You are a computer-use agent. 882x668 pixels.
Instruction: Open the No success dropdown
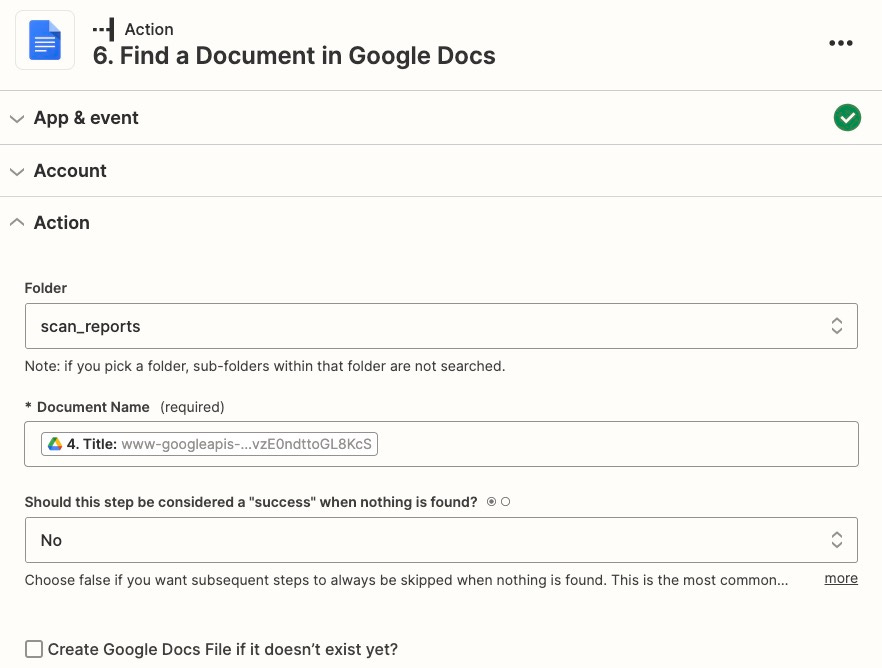tap(441, 540)
